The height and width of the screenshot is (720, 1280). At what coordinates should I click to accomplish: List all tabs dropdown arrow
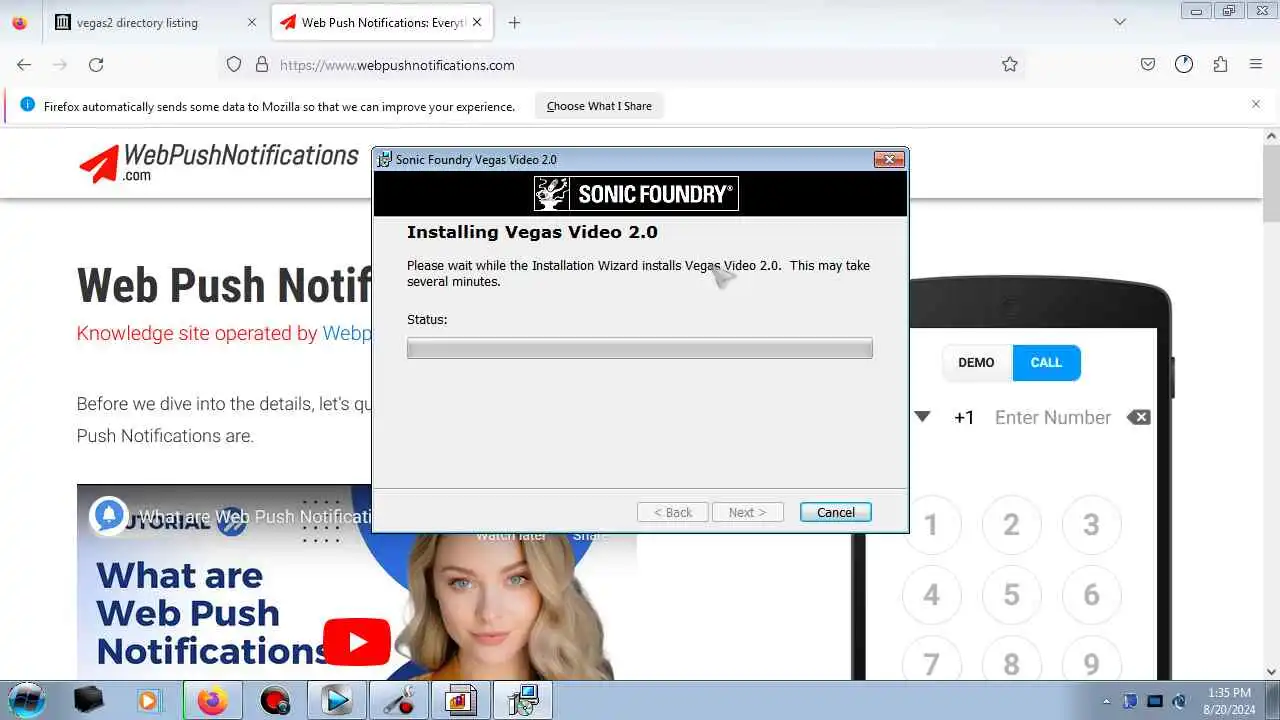1120,22
